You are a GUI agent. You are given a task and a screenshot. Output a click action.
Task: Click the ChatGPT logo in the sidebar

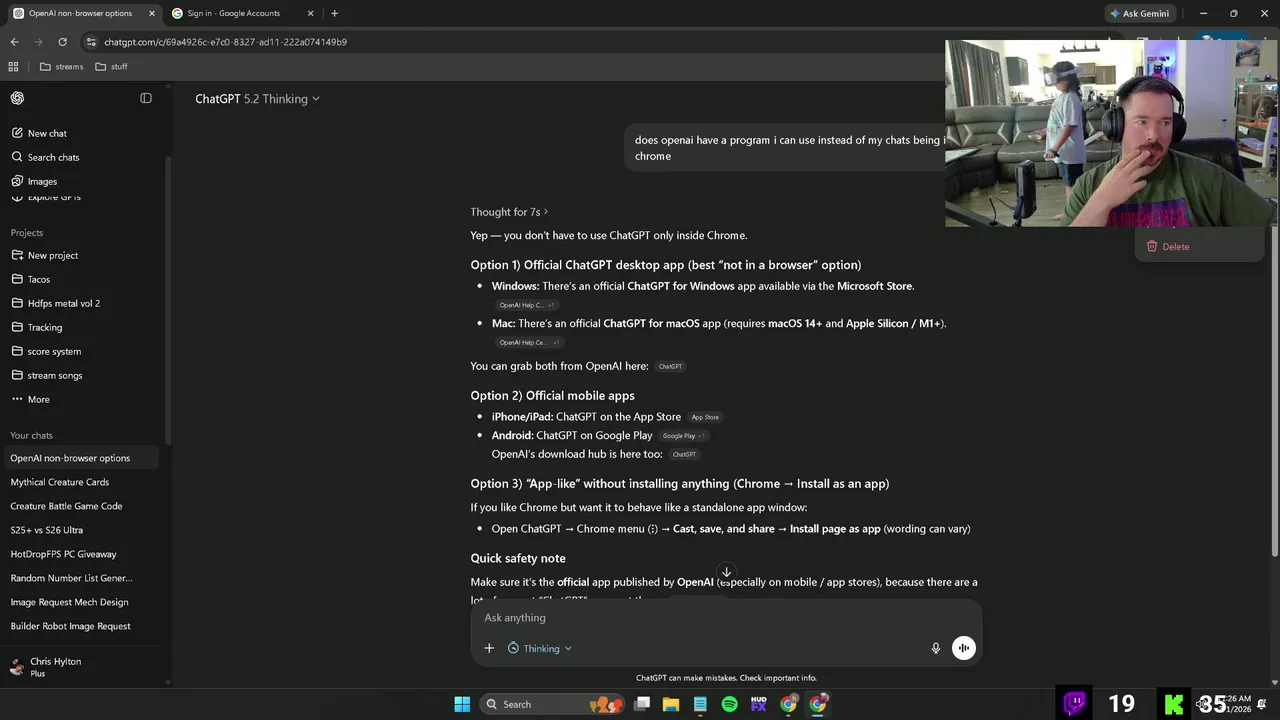coord(17,98)
